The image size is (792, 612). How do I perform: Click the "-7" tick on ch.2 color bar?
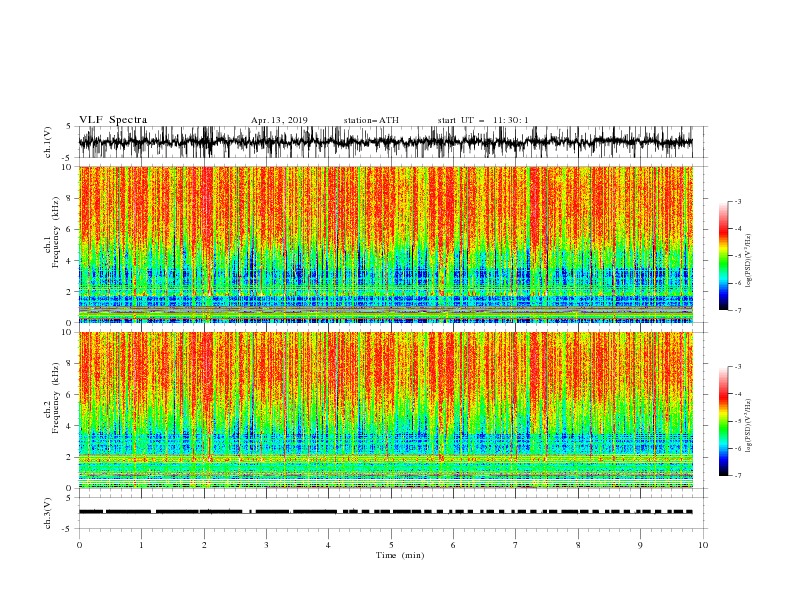point(738,476)
